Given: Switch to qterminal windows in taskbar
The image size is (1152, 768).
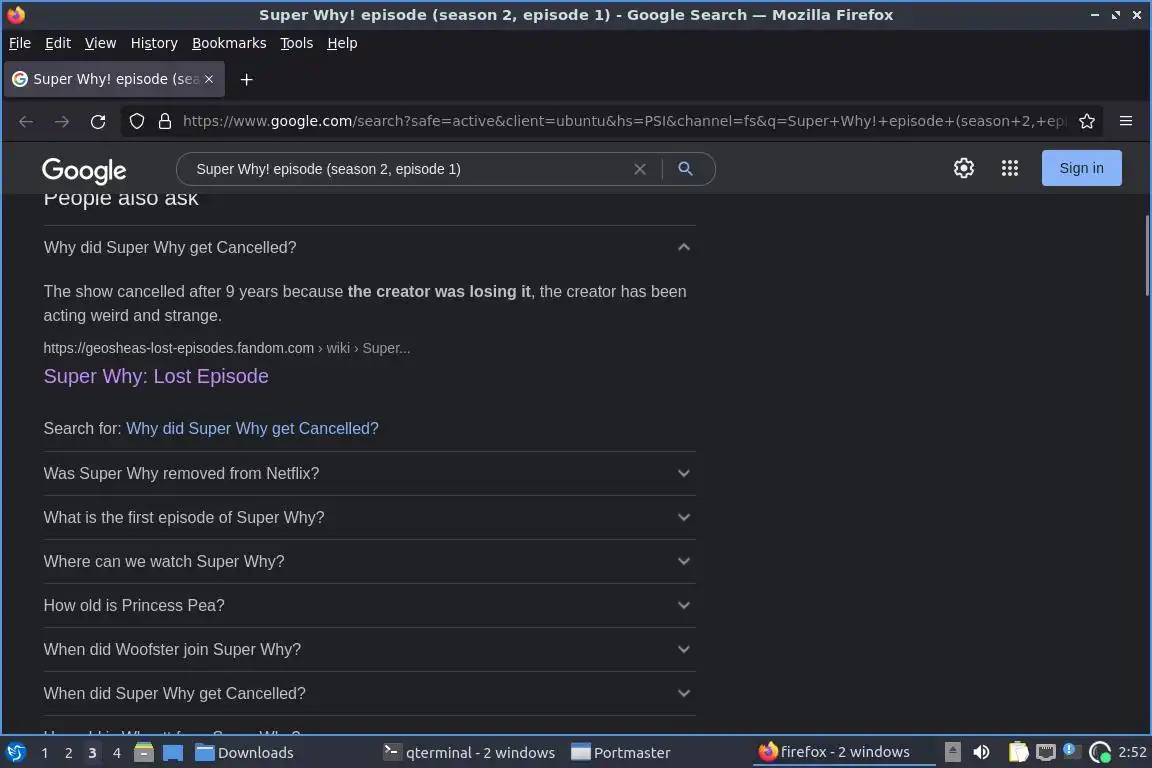Looking at the screenshot, I should [x=469, y=753].
